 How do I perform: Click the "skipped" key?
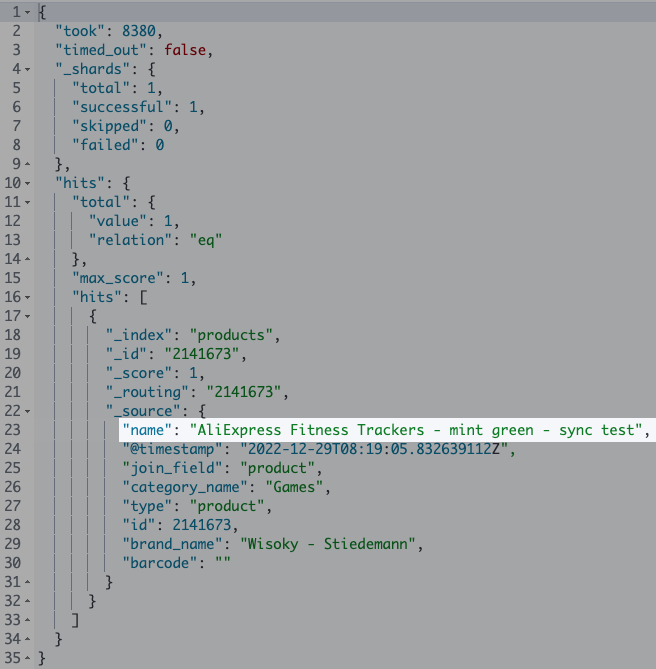point(109,126)
